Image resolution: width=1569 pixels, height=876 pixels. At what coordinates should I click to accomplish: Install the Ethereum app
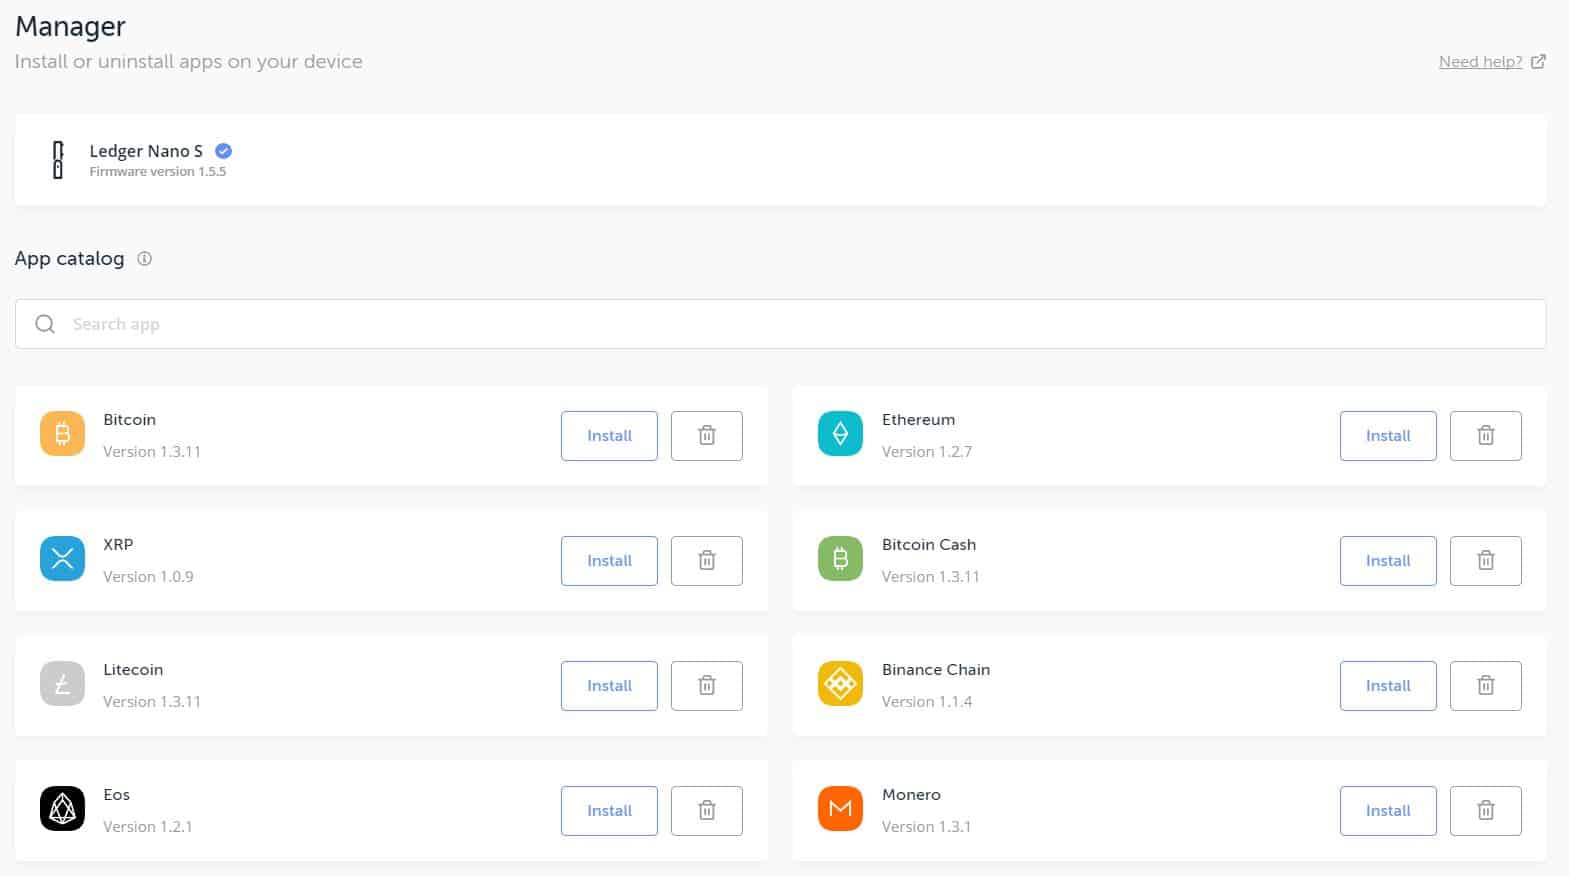[1388, 436]
